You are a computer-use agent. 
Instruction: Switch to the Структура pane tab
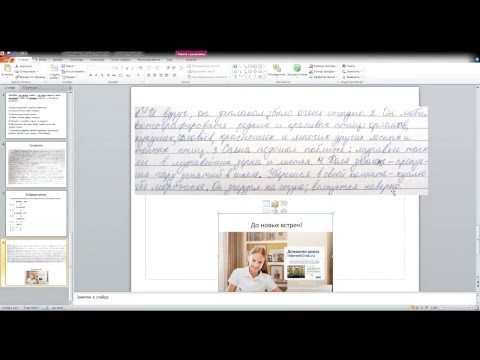coord(30,88)
